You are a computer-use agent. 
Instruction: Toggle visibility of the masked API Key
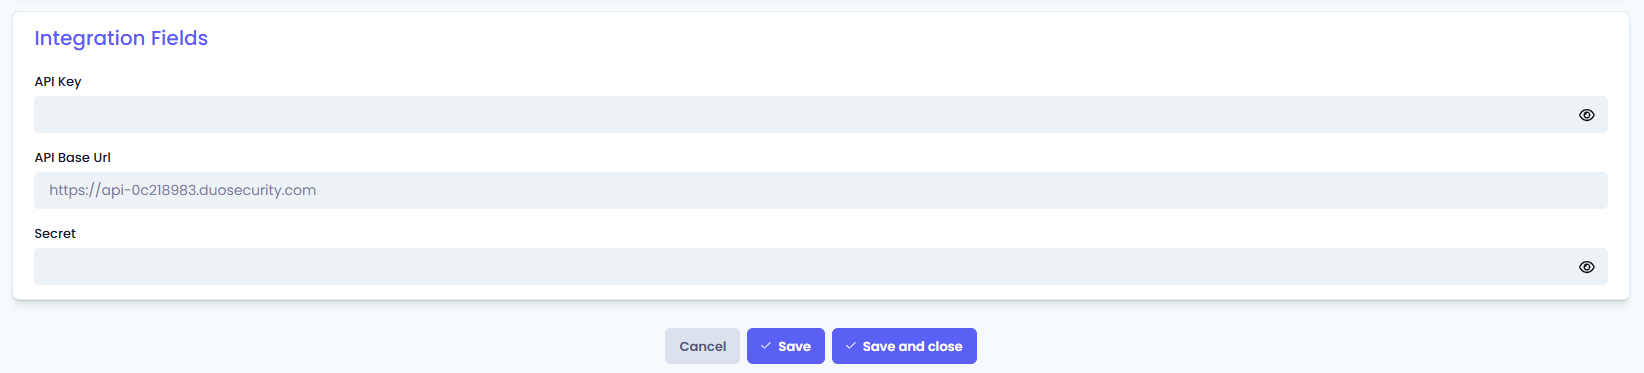tap(1586, 115)
